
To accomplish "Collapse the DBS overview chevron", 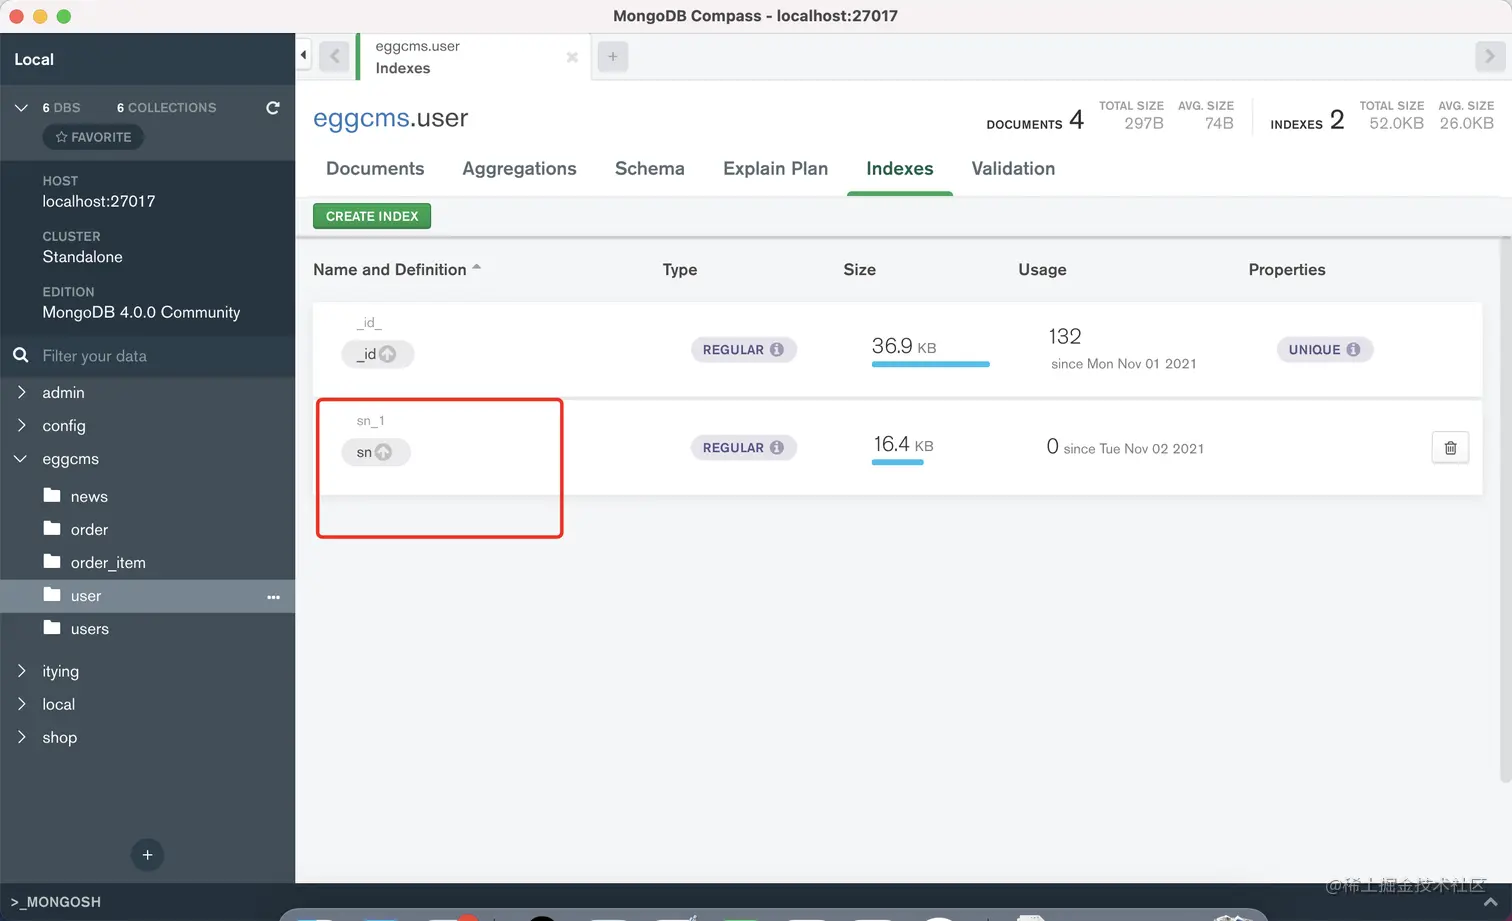I will point(21,108).
